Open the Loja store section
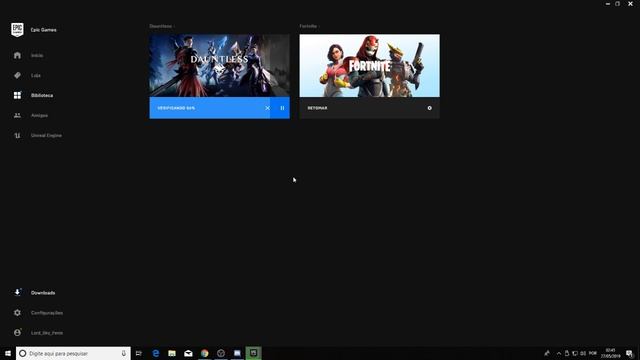Viewport: 640px width, 360px height. [x=36, y=75]
